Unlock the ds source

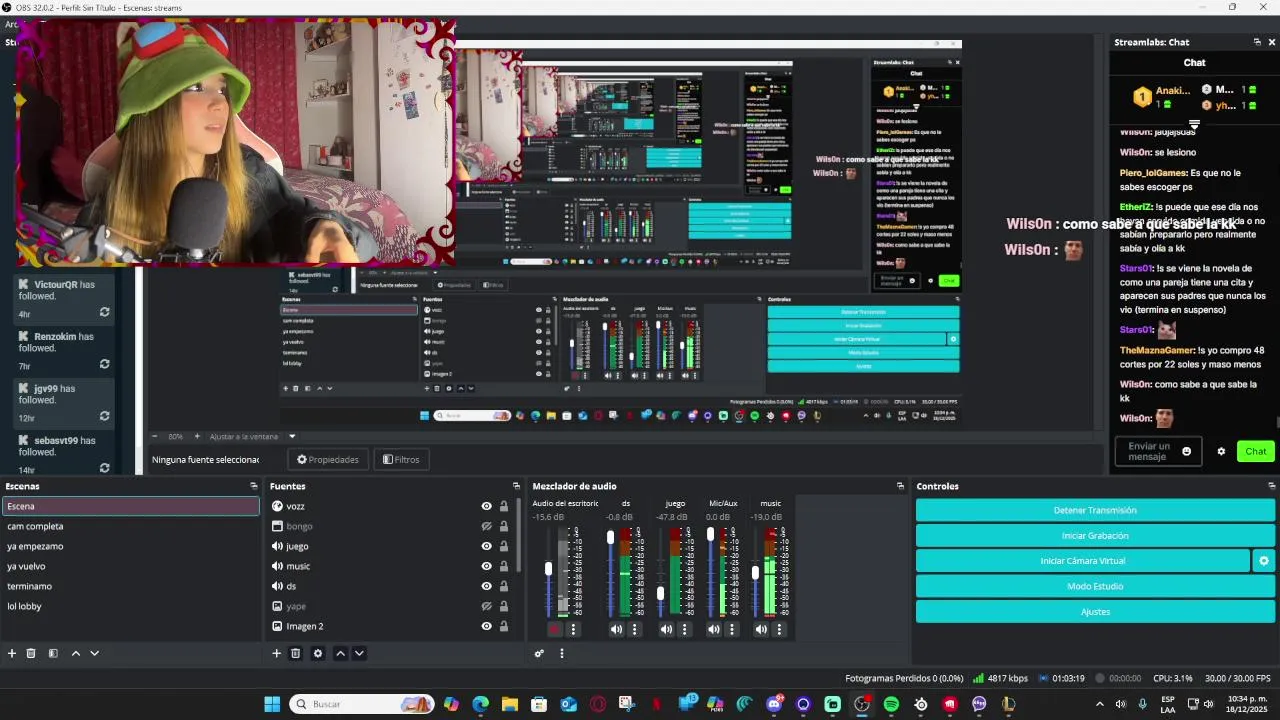[504, 586]
